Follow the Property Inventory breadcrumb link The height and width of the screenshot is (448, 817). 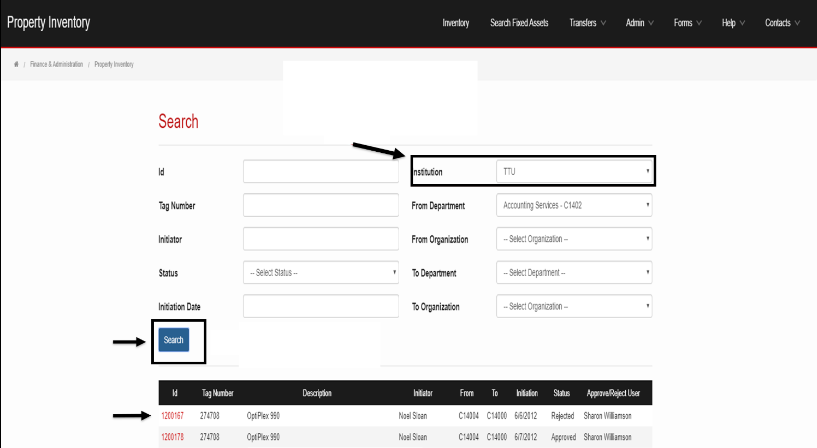(x=114, y=64)
